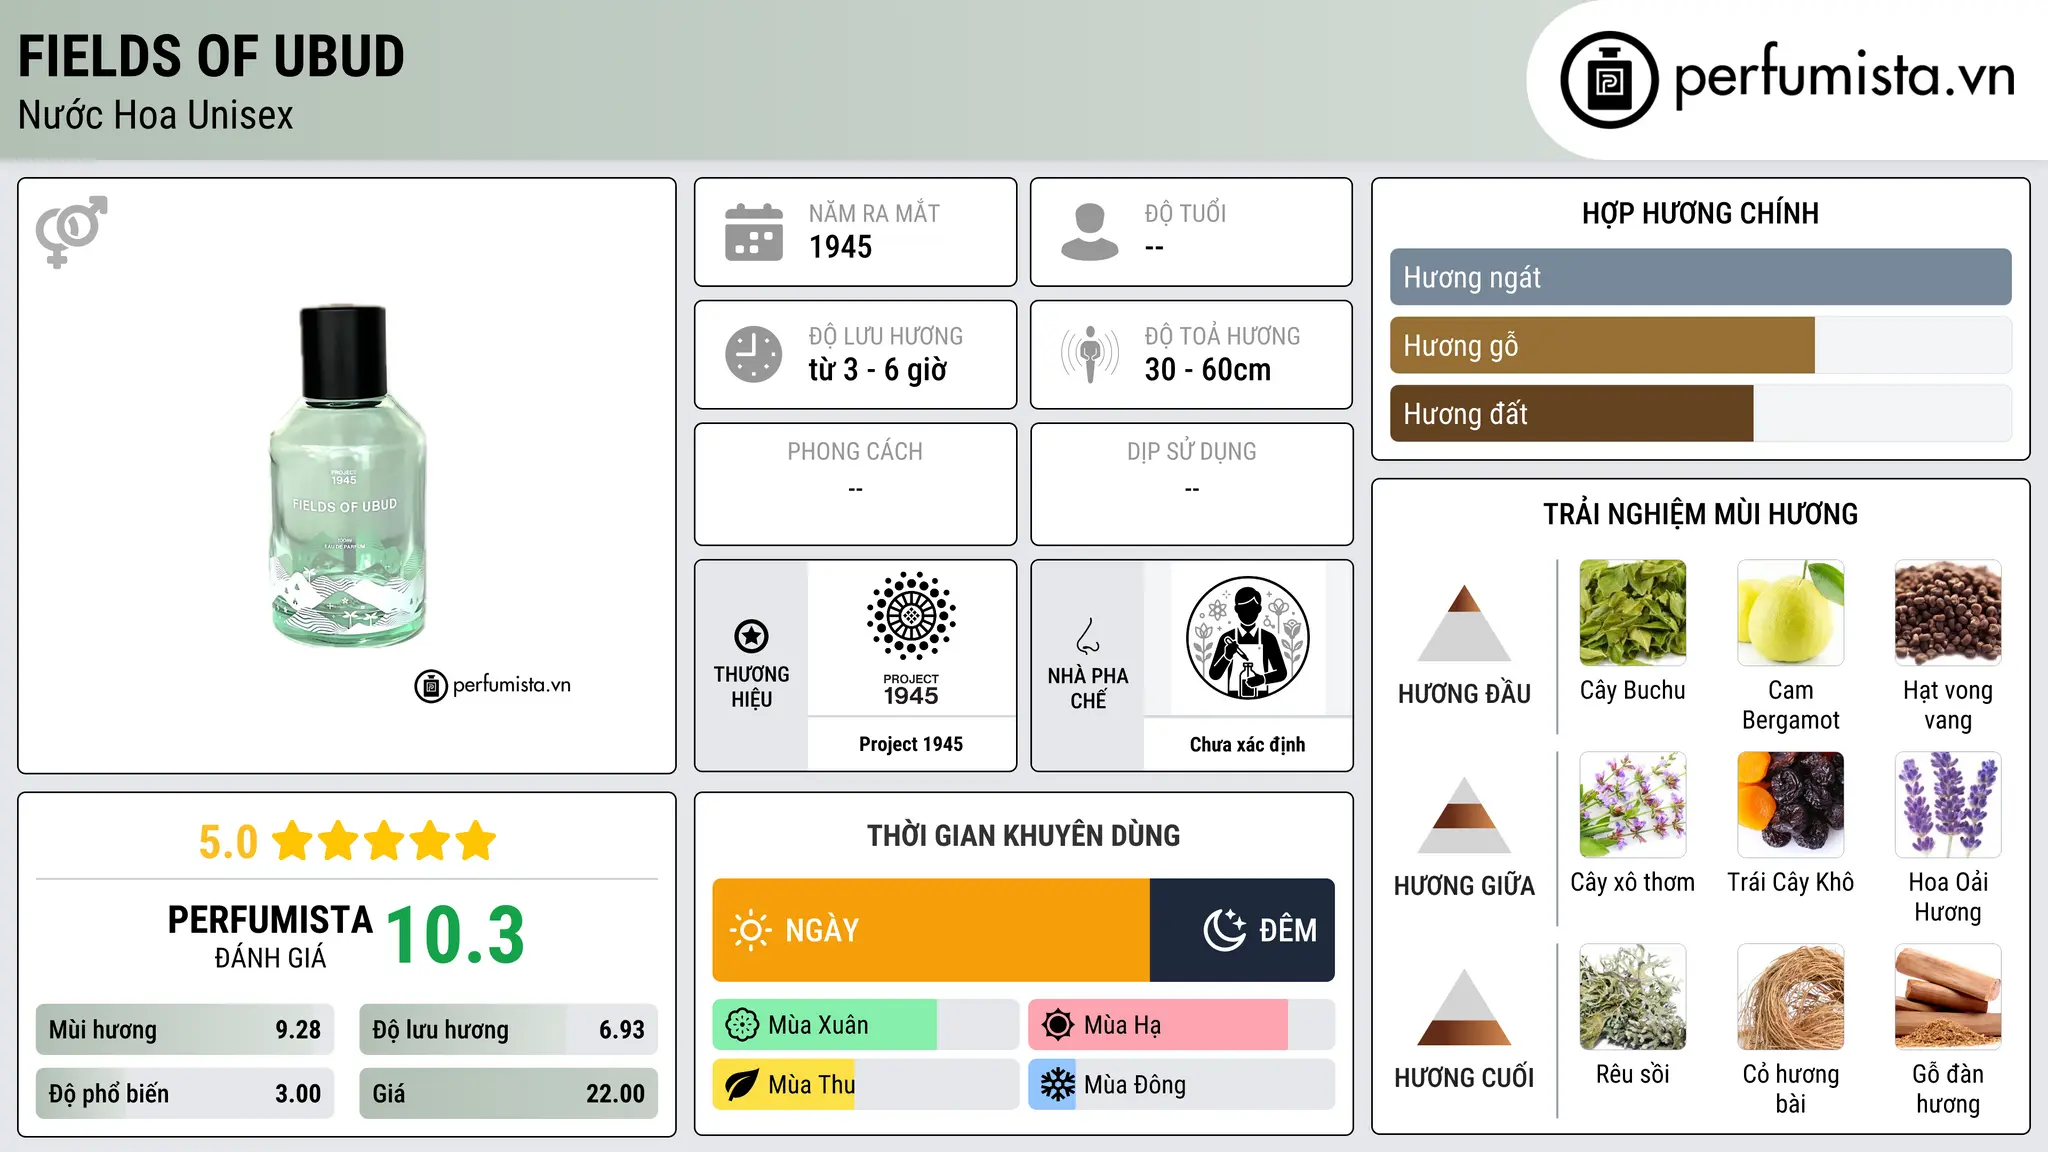Click the Mùa Thu season bar
The image size is (2048, 1152).
pyautogui.click(x=865, y=1085)
